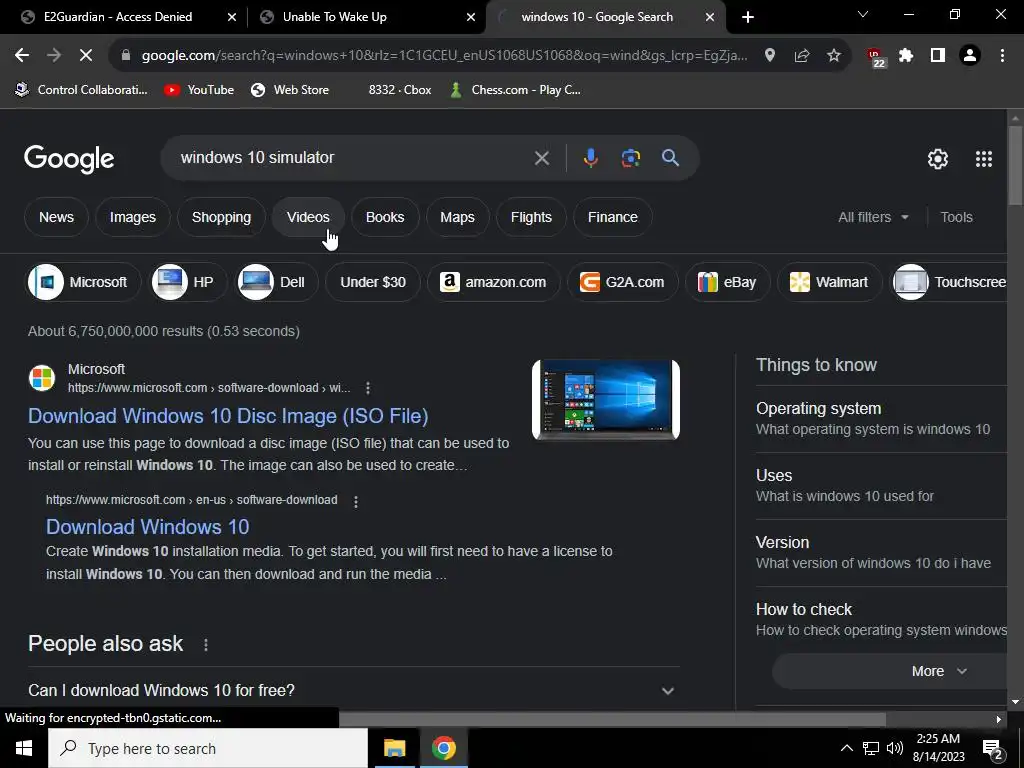Image resolution: width=1024 pixels, height=768 pixels.
Task: Open the Chrome profile avatar
Action: coord(970,56)
